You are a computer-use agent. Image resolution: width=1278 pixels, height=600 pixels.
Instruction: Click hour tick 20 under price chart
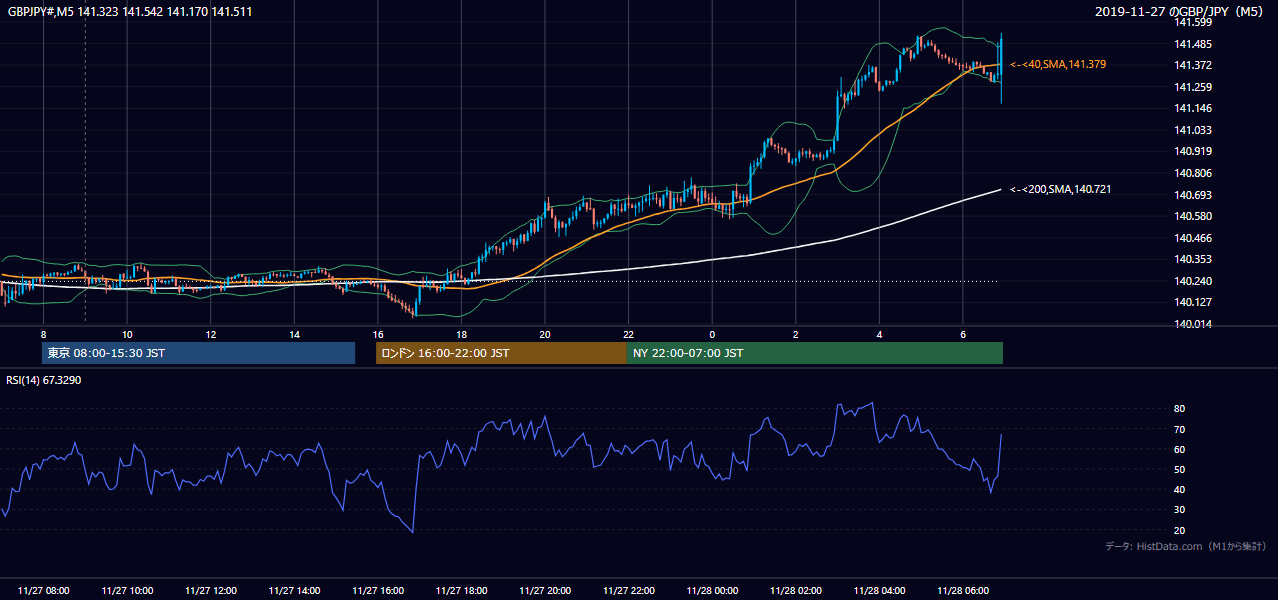pyautogui.click(x=545, y=334)
